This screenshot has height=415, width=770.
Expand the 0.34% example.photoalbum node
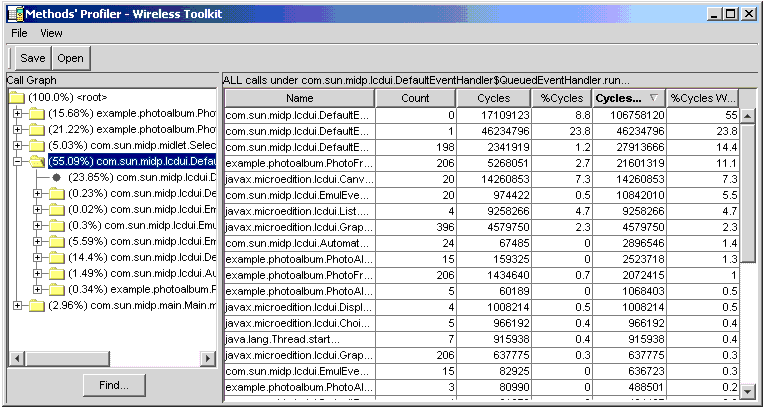[x=37, y=289]
